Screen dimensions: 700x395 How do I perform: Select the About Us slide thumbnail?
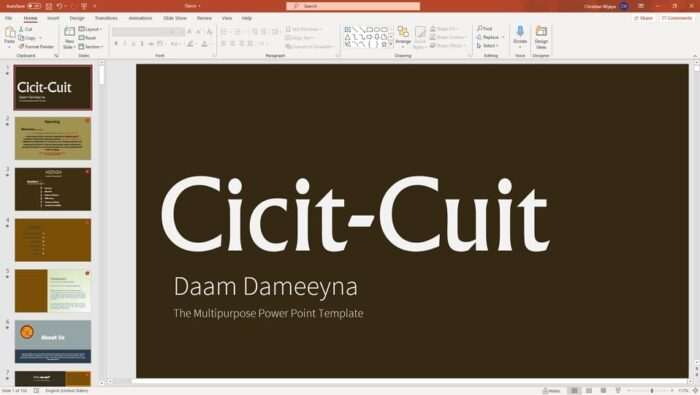(53, 341)
